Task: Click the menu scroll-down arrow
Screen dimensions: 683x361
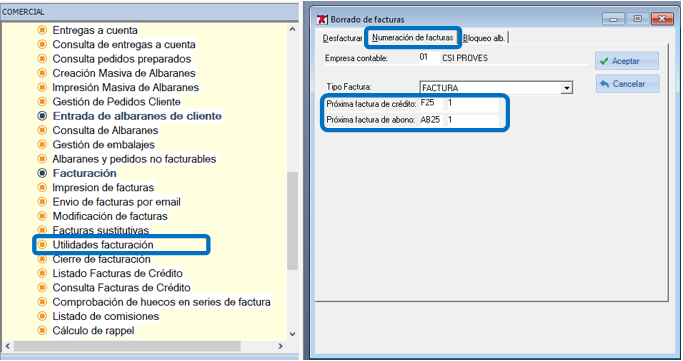Action: [x=292, y=334]
